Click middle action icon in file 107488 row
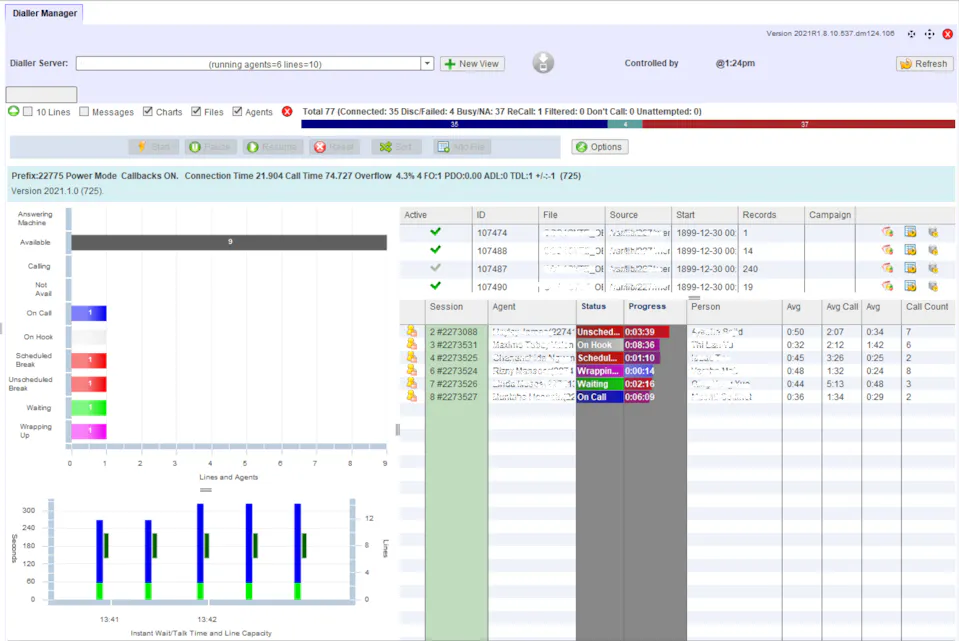The image size is (959, 641). (910, 250)
